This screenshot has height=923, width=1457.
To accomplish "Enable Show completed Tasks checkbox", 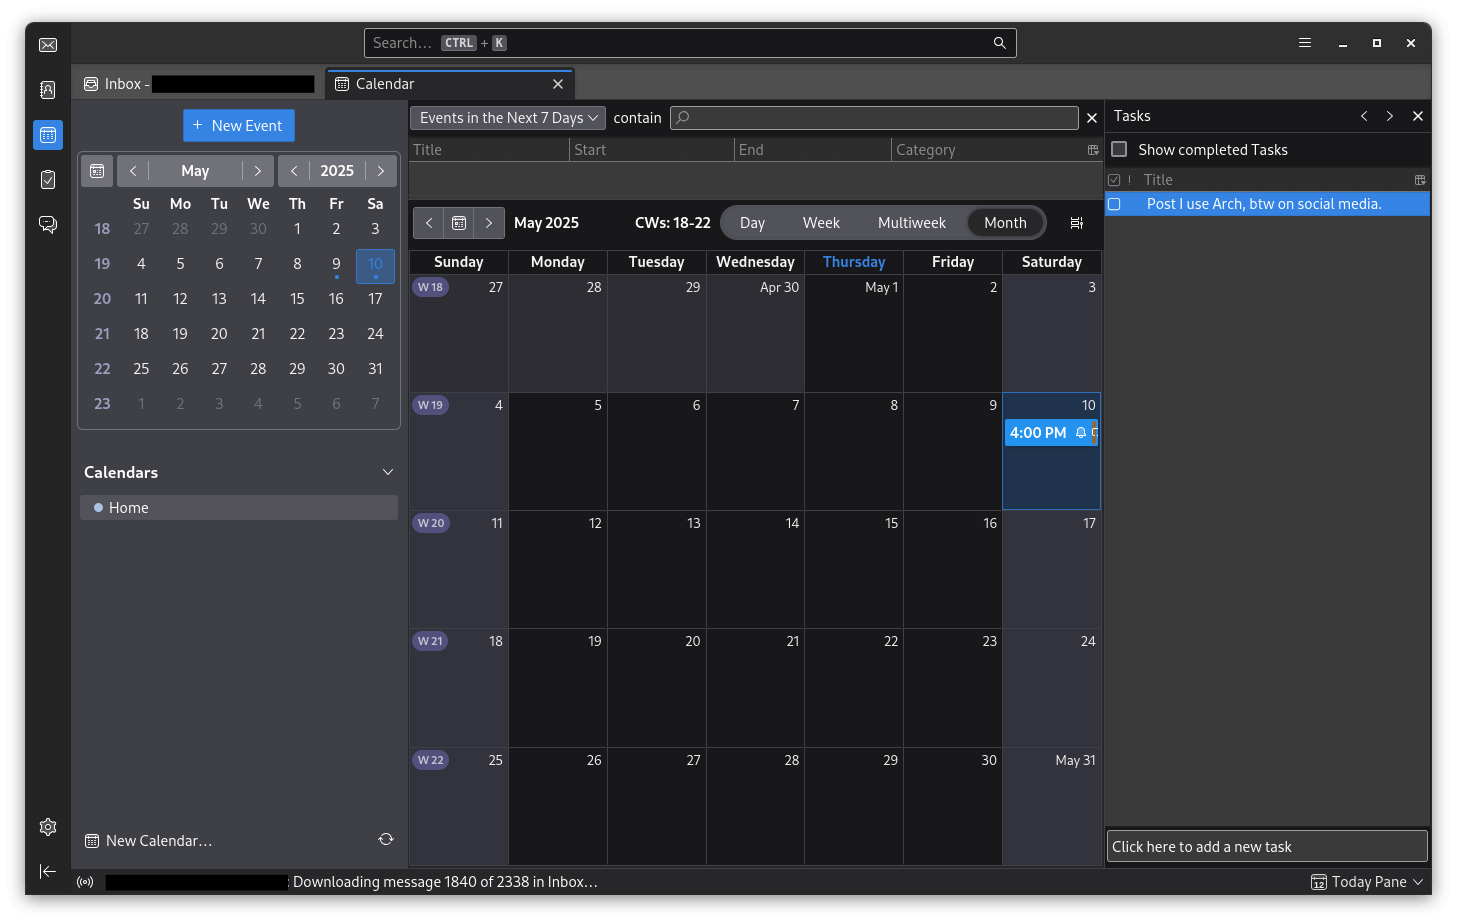I will (x=1120, y=149).
